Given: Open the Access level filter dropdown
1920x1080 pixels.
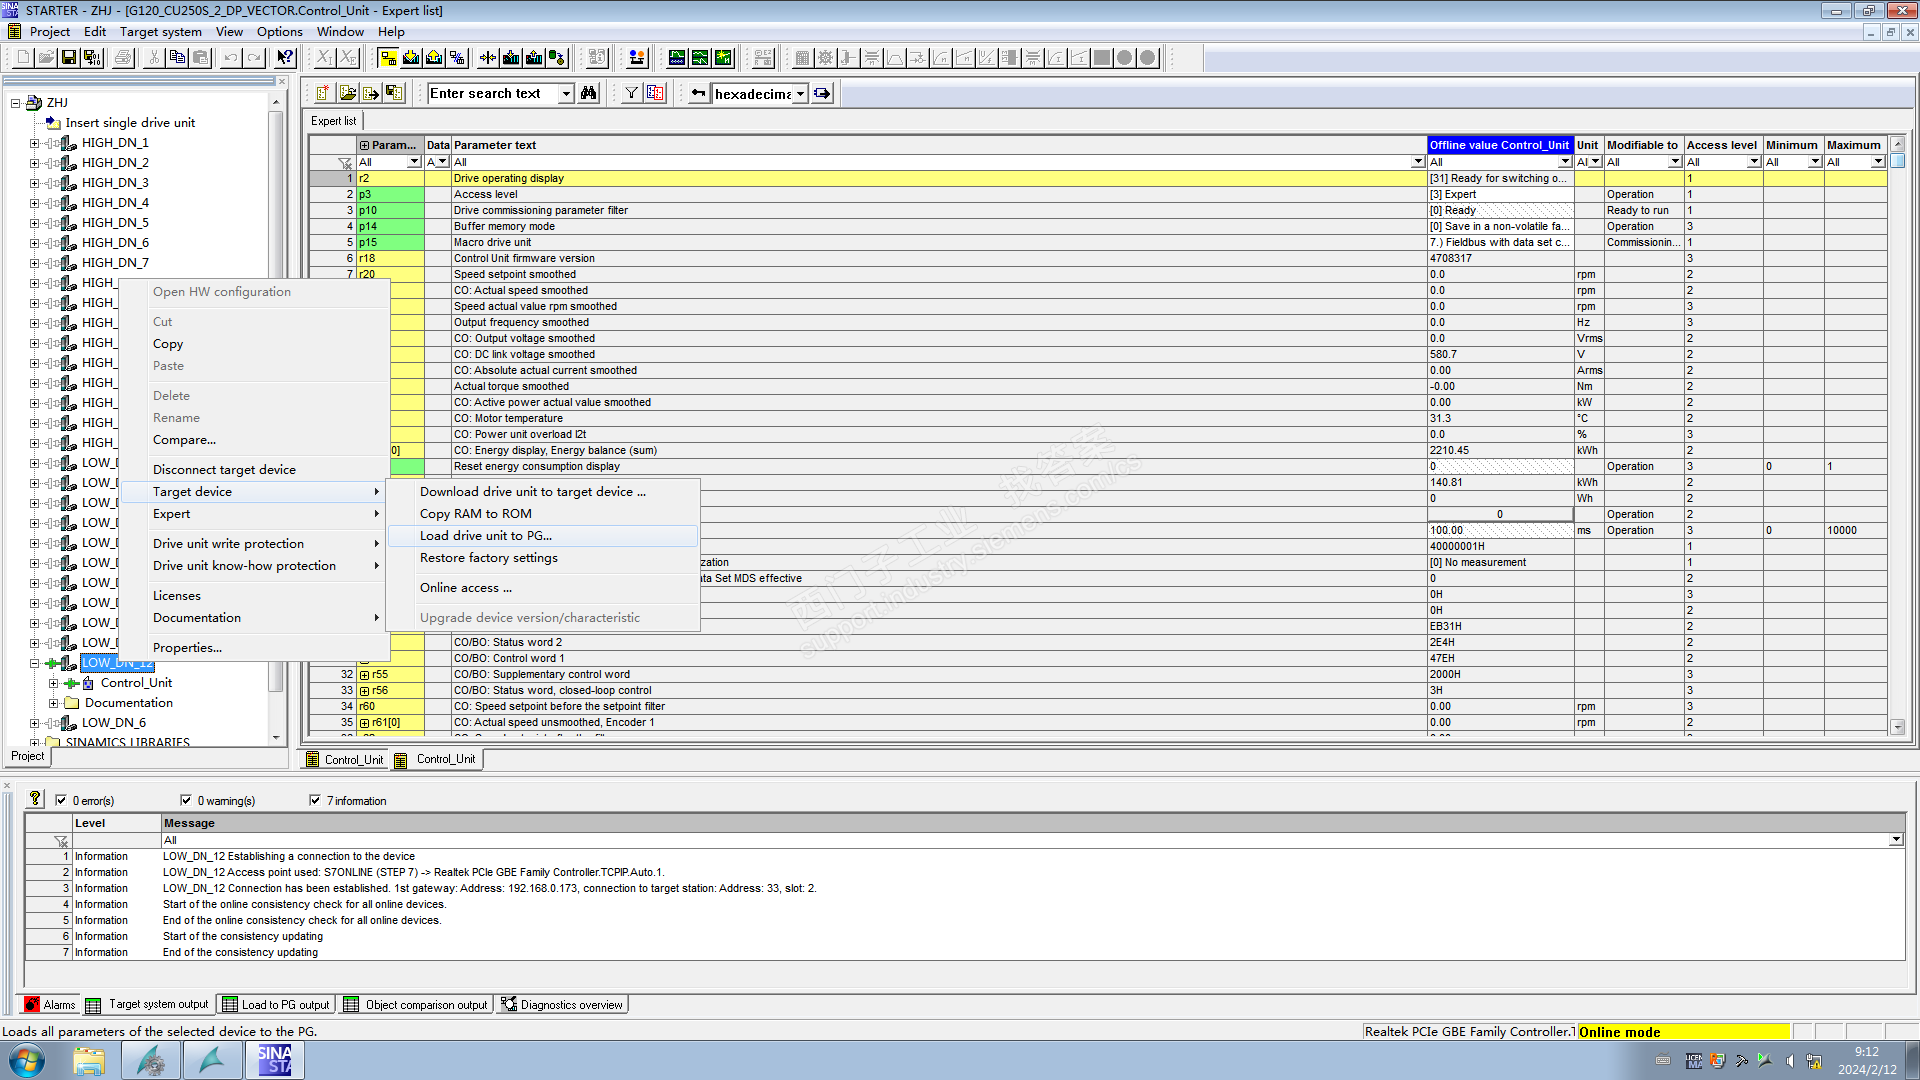Looking at the screenshot, I should (x=1753, y=162).
